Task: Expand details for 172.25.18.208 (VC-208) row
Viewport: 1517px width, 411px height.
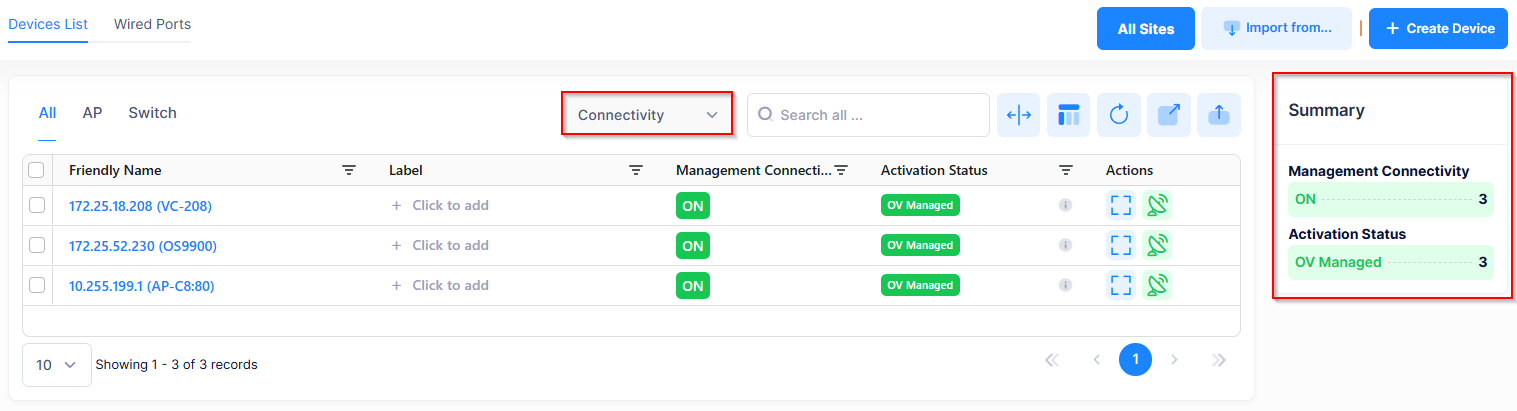Action: (1121, 205)
